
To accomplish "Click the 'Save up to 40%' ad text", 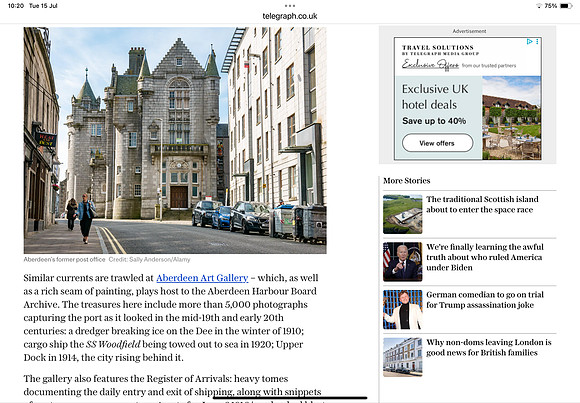I will (434, 121).
